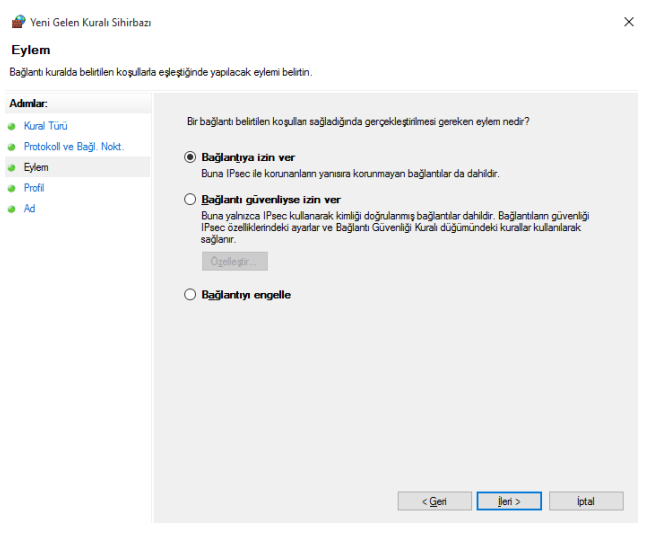The image size is (662, 534).
Task: Go to the Kural Türü step
Action: 46,126
